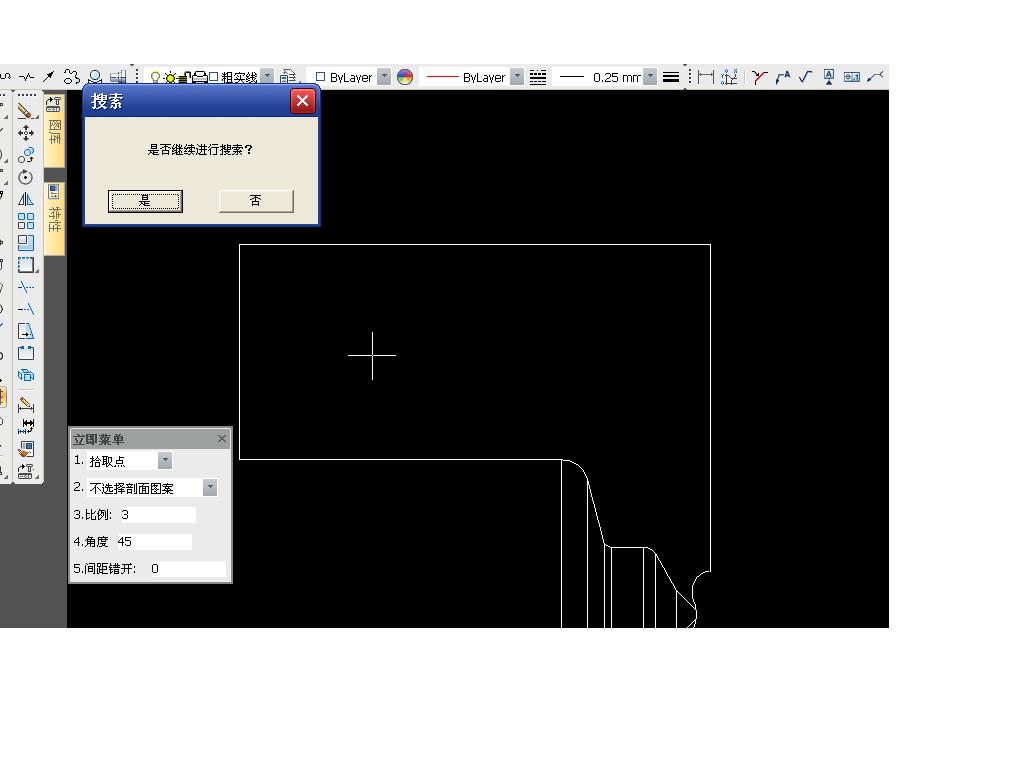Viewport: 1024px width, 768px height.
Task: Toggle the layer lock icon
Action: 185,78
